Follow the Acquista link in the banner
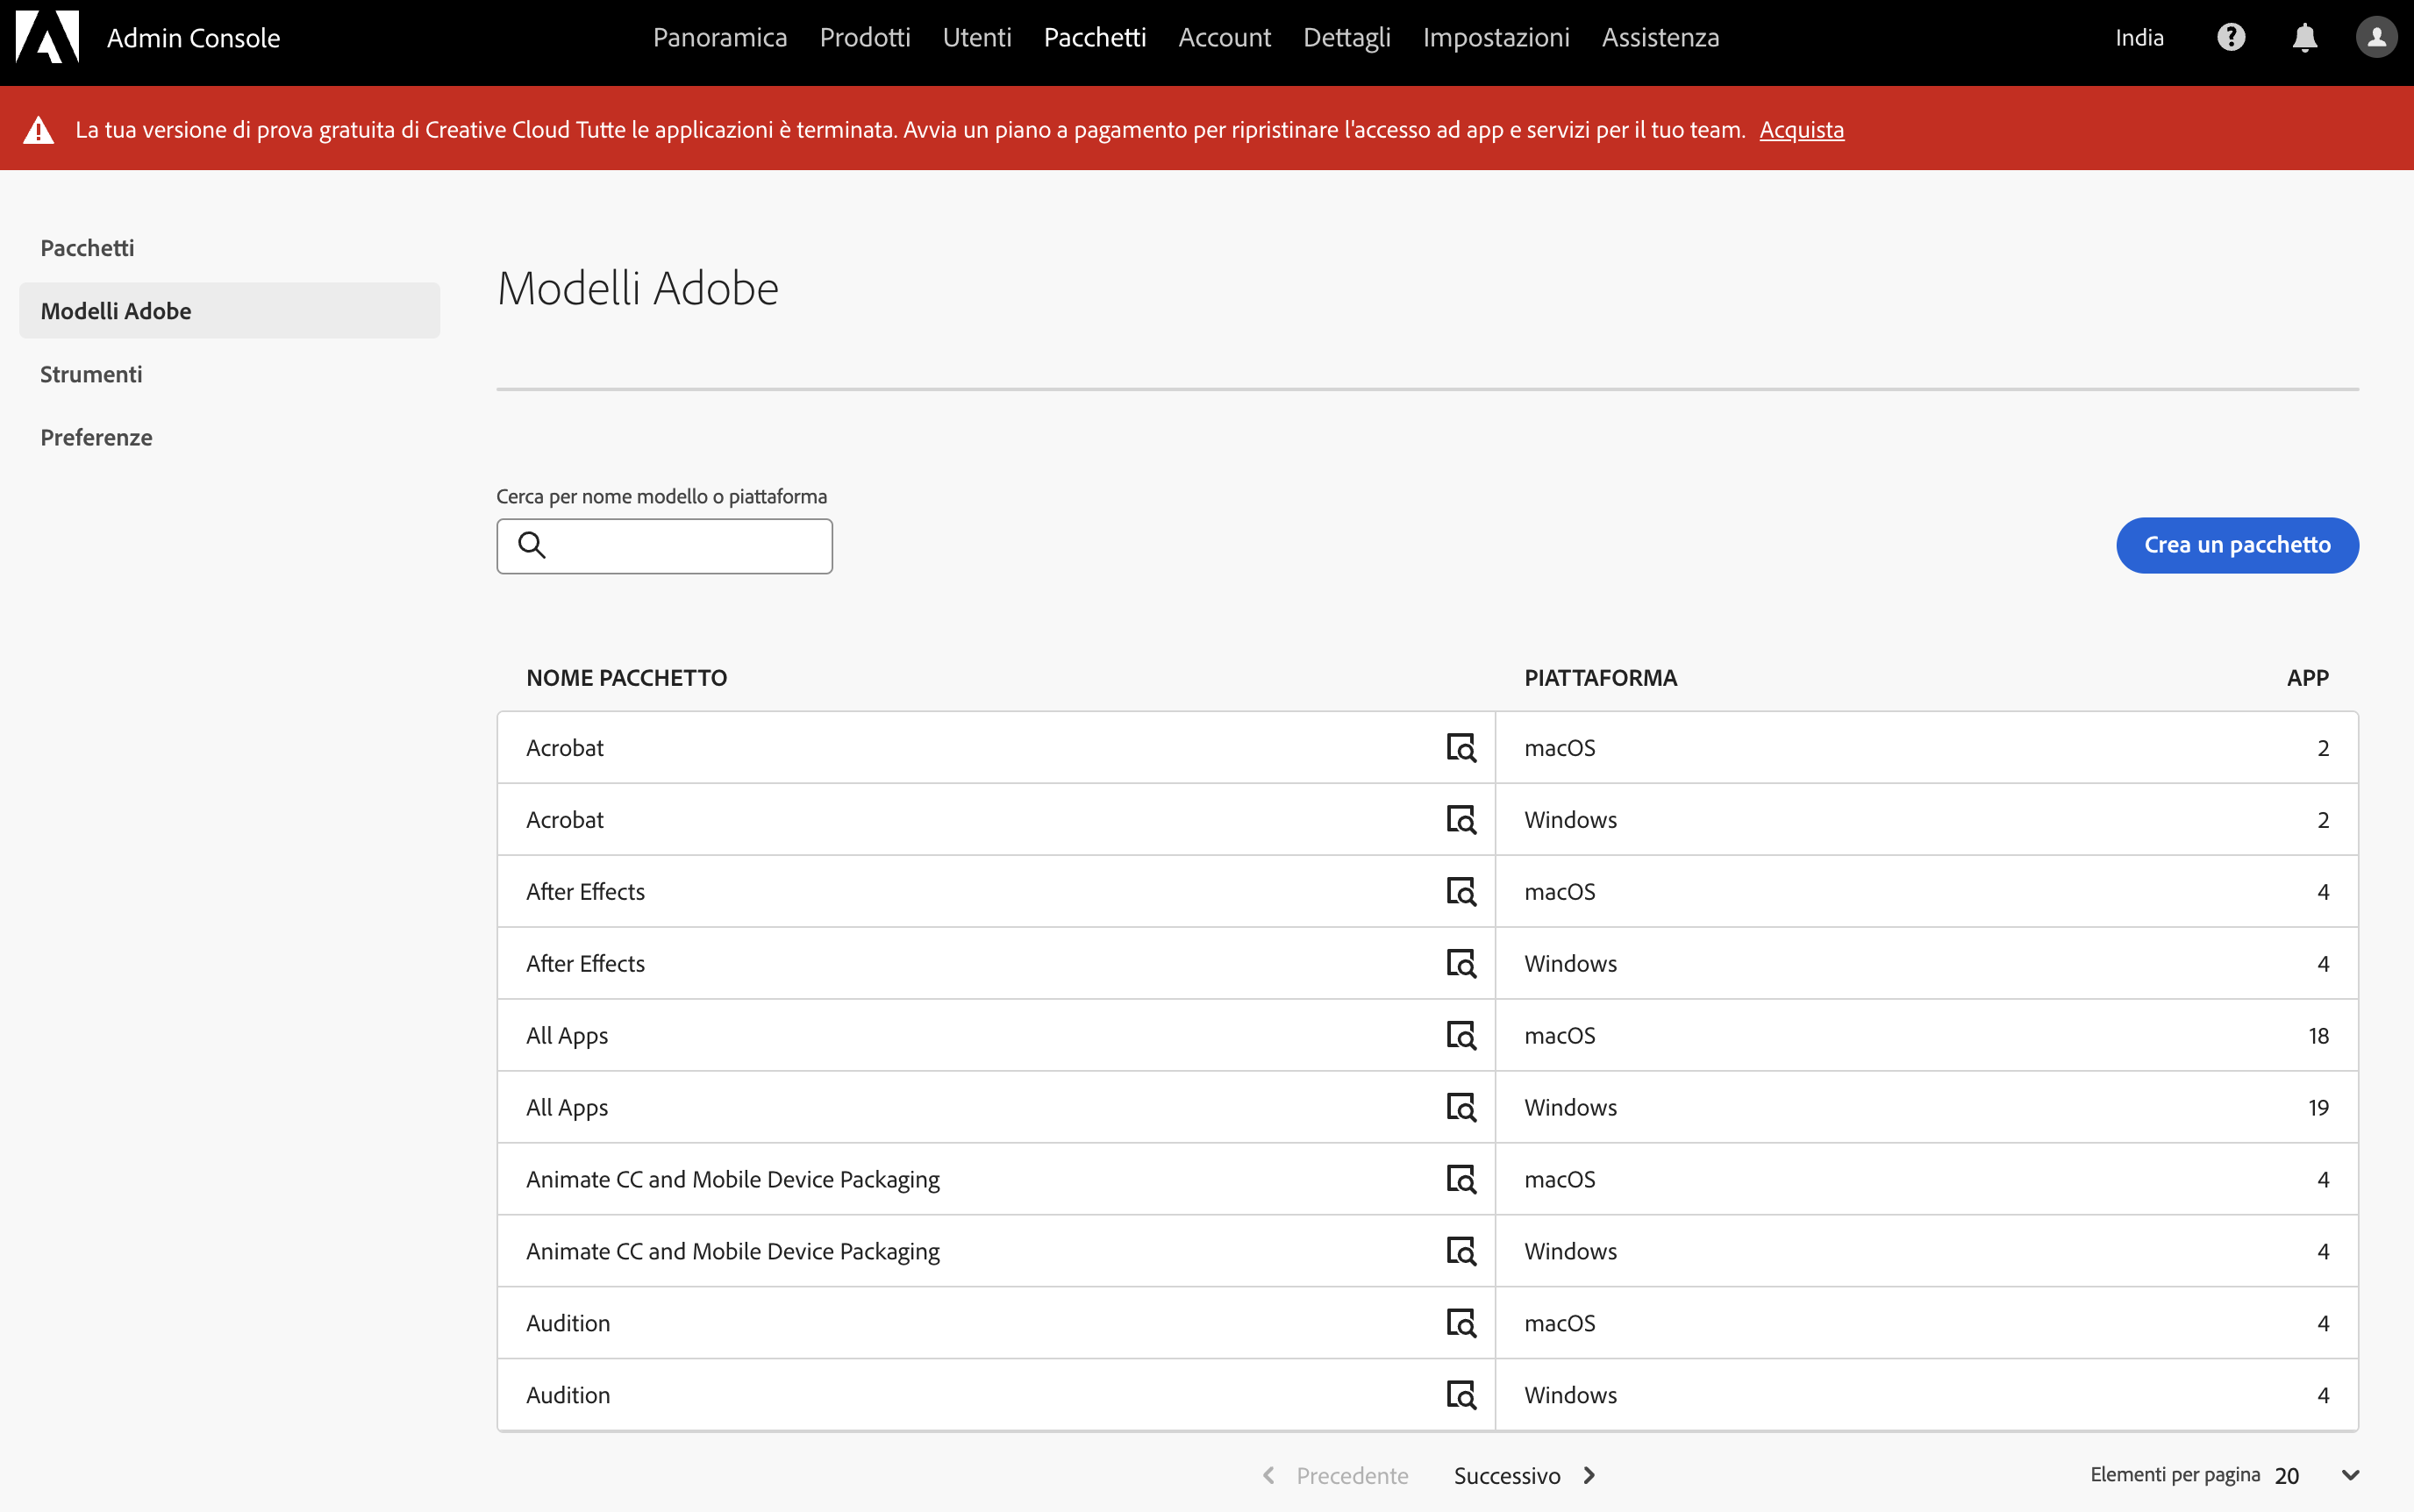Image resolution: width=2414 pixels, height=1512 pixels. point(1800,130)
